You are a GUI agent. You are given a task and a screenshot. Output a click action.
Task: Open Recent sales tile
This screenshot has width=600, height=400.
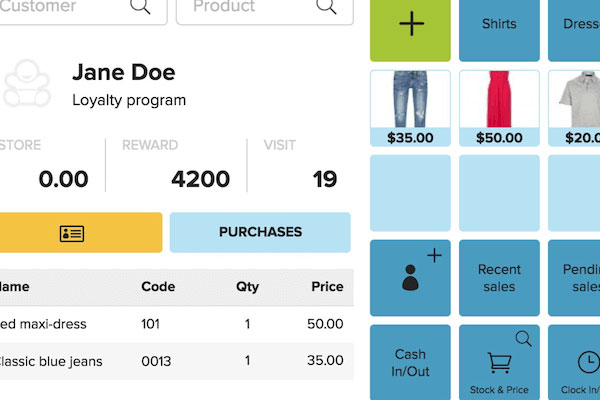499,278
